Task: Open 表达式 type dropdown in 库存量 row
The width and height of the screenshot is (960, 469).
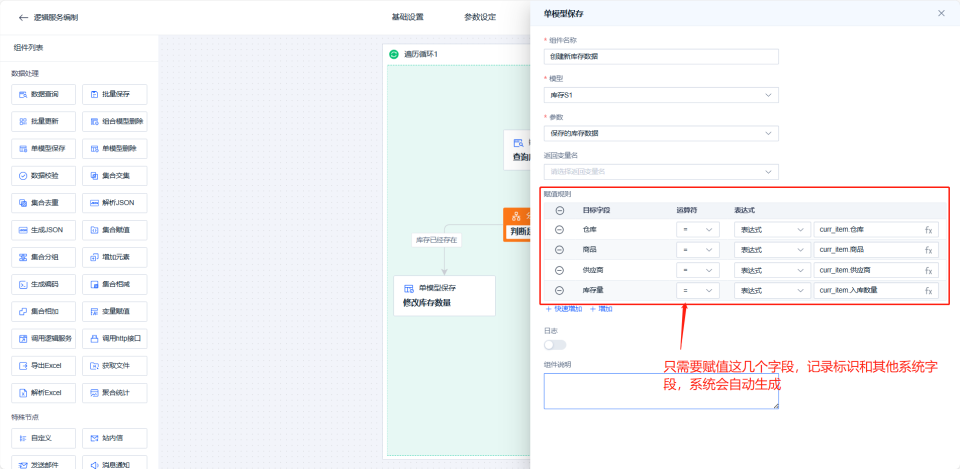Action: [772, 290]
